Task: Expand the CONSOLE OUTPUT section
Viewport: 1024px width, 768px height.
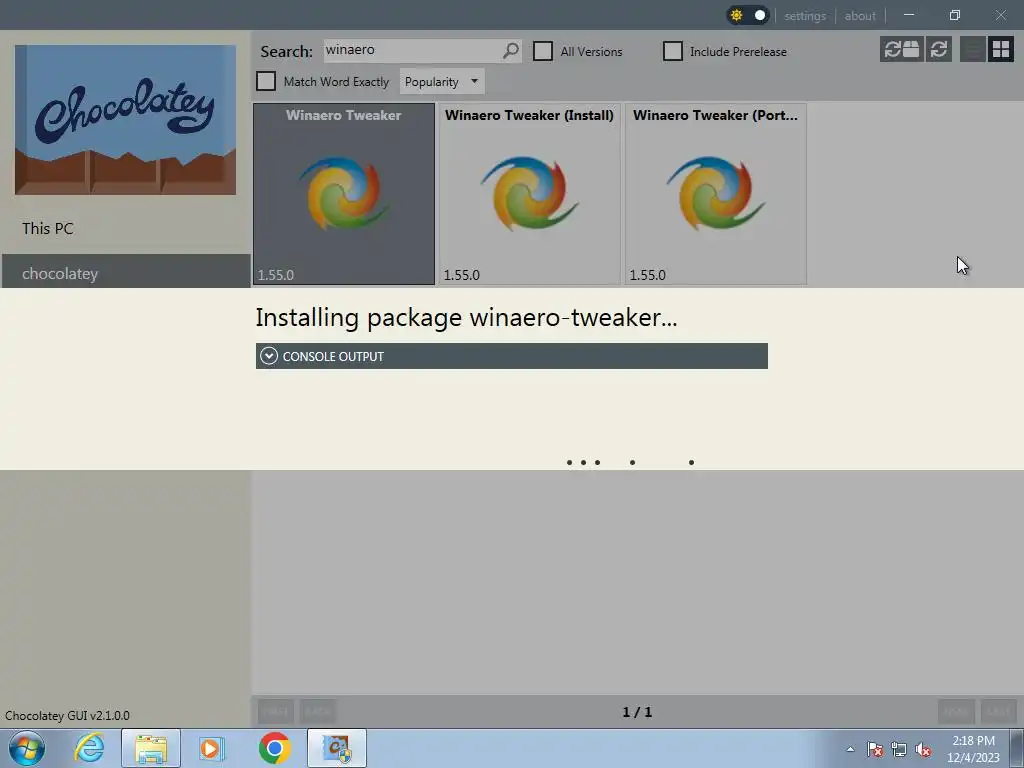Action: (x=512, y=356)
